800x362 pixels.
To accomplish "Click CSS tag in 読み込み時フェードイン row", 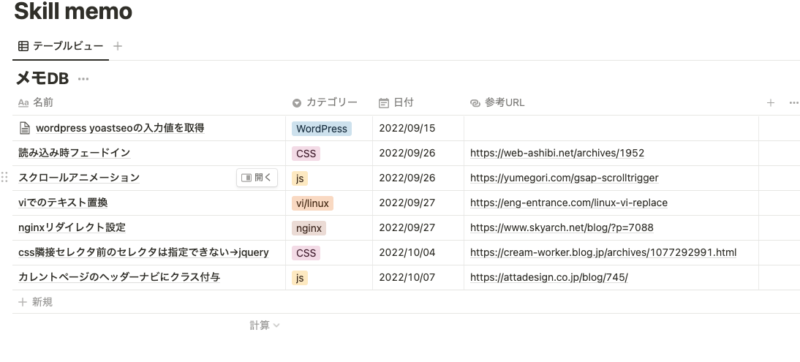I will point(306,153).
